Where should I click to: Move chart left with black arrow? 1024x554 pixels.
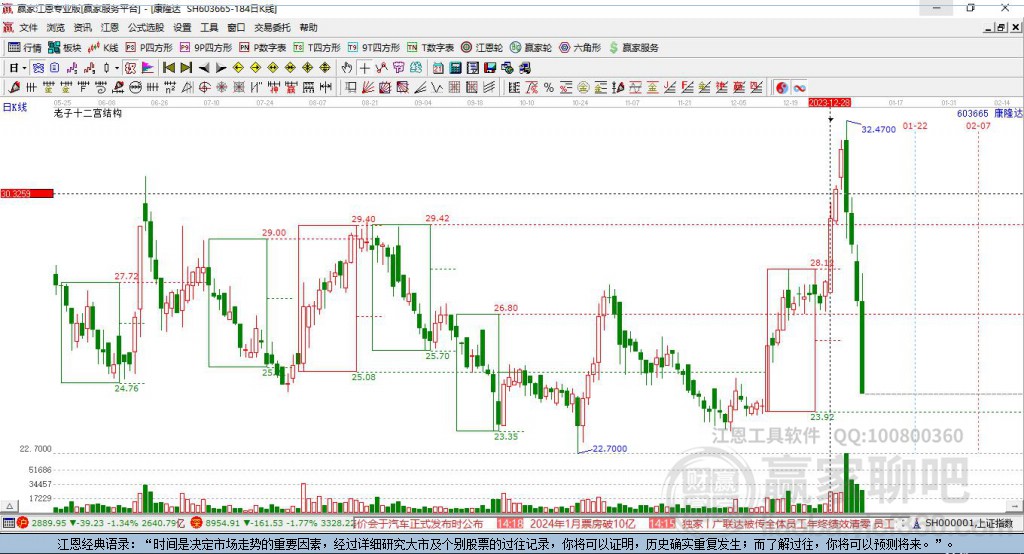pos(204,68)
